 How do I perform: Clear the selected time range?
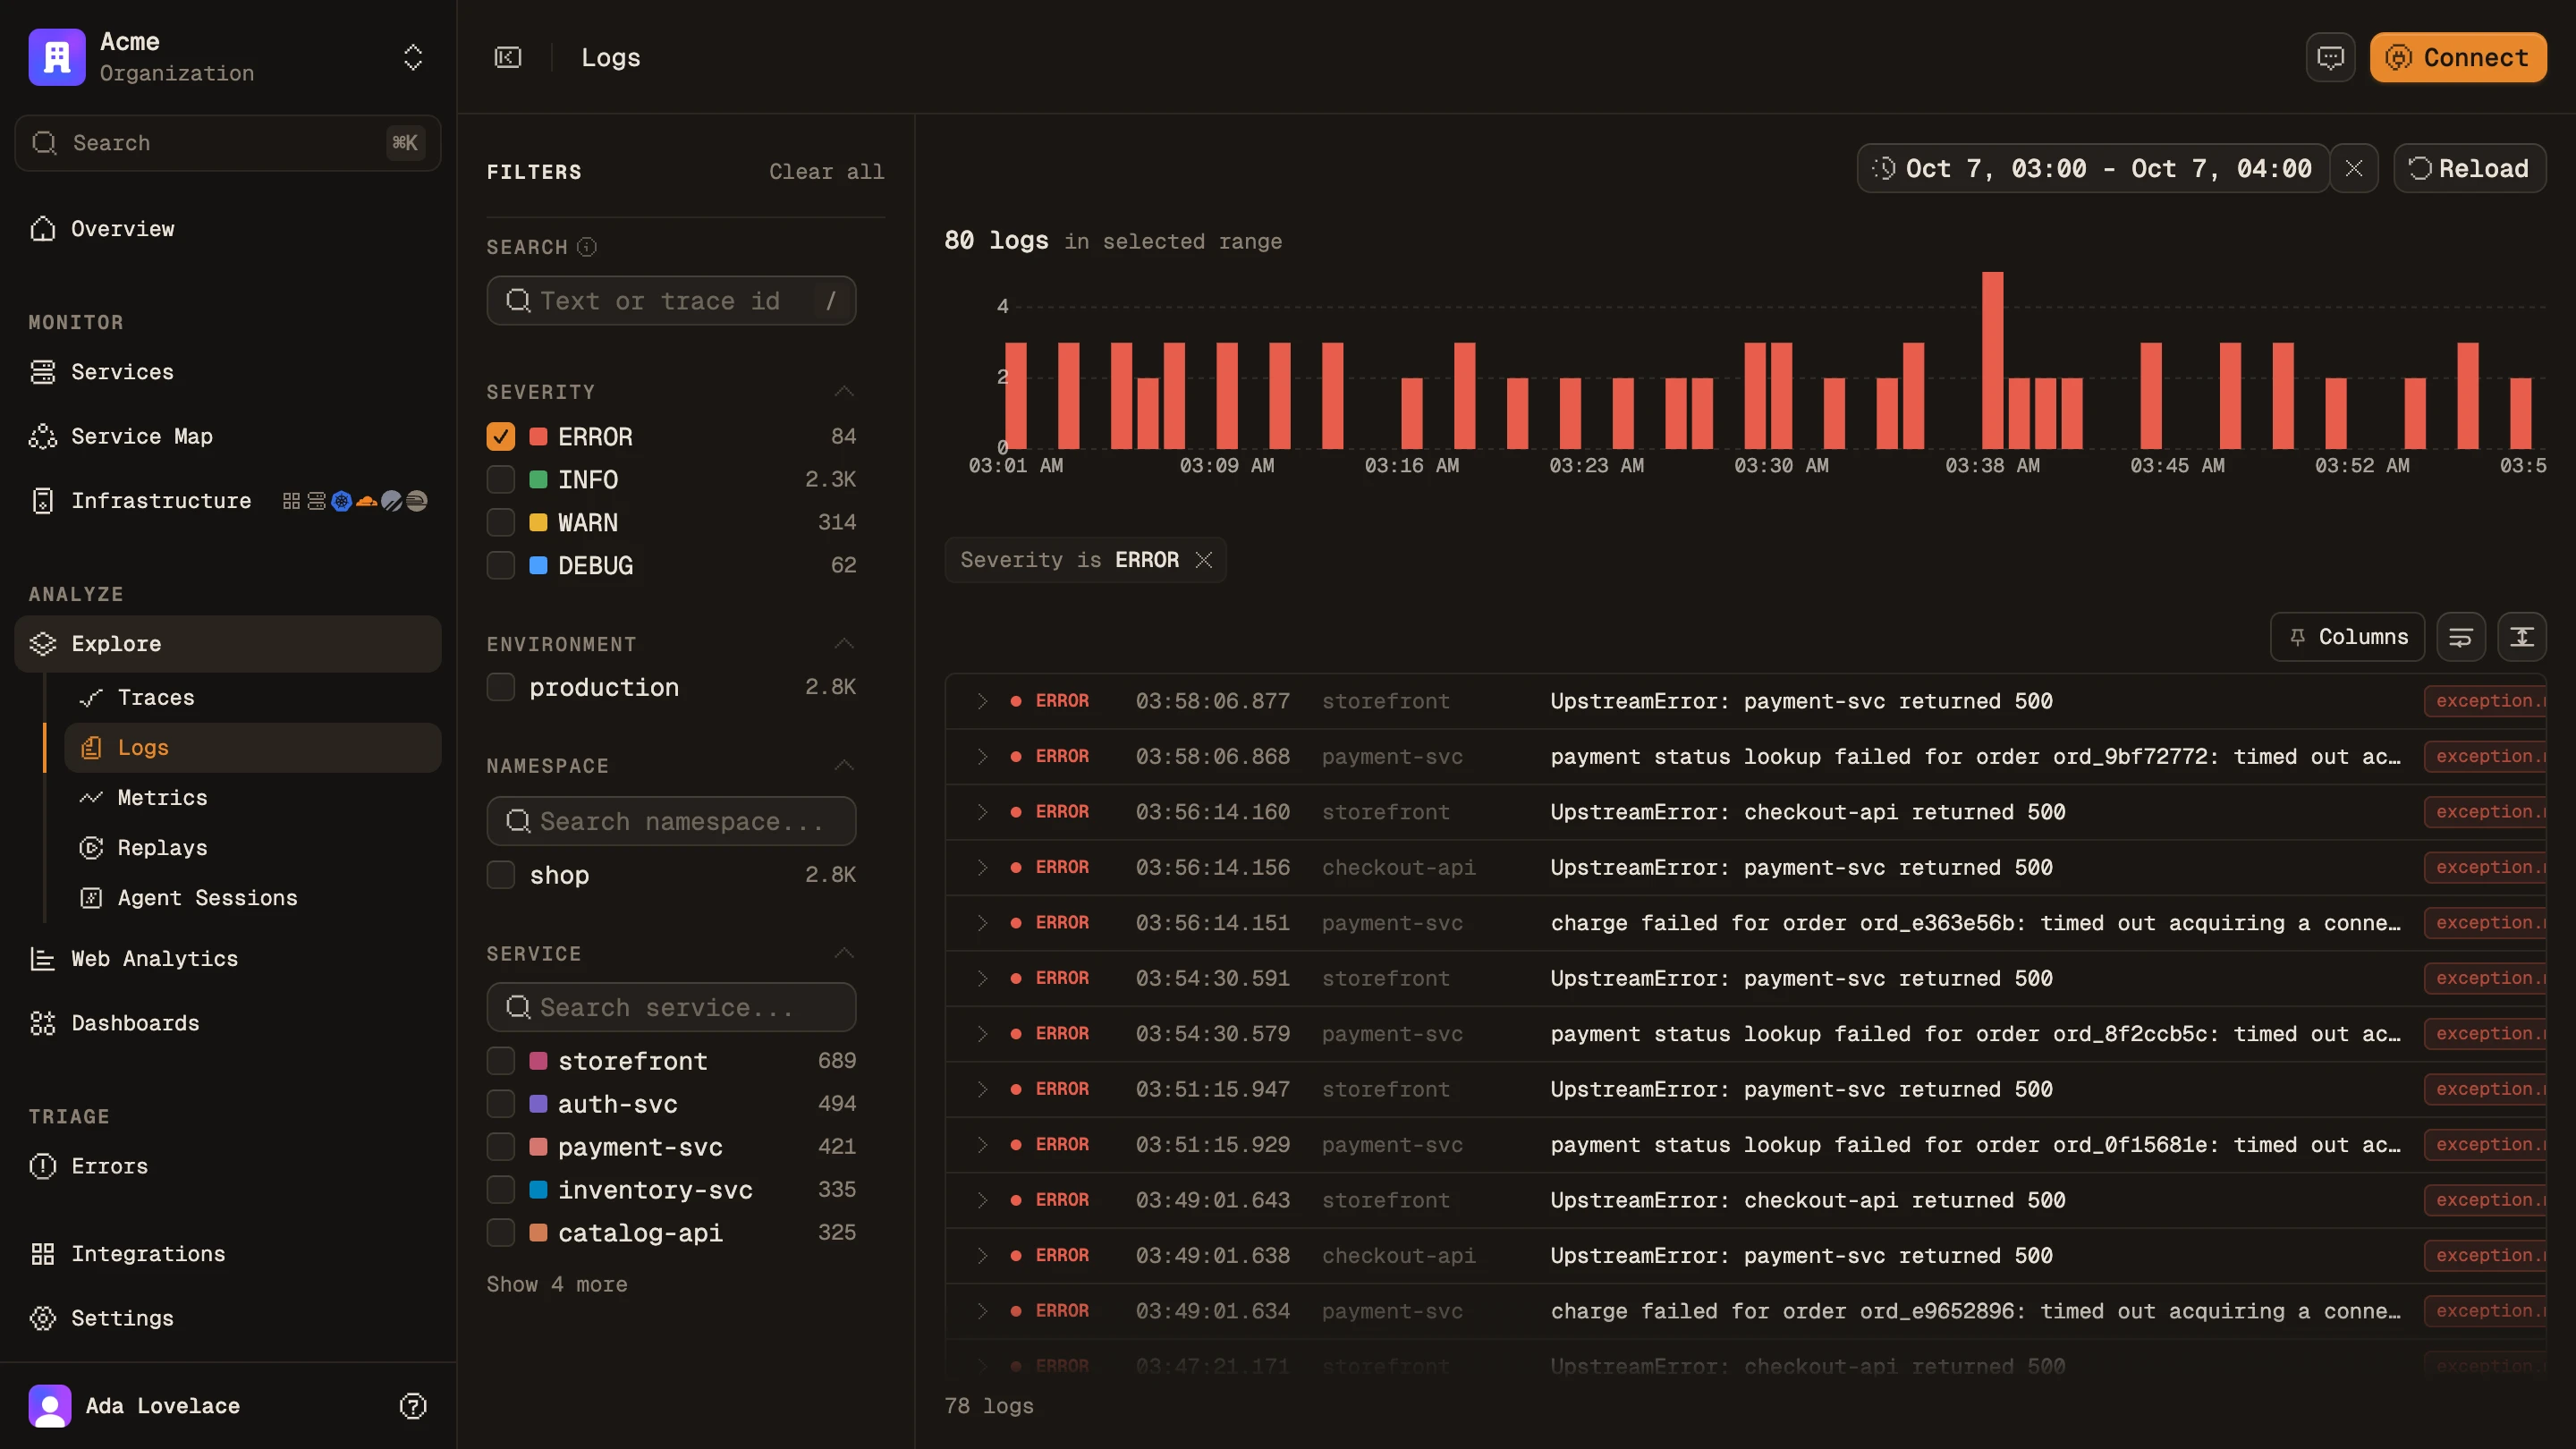2354,169
